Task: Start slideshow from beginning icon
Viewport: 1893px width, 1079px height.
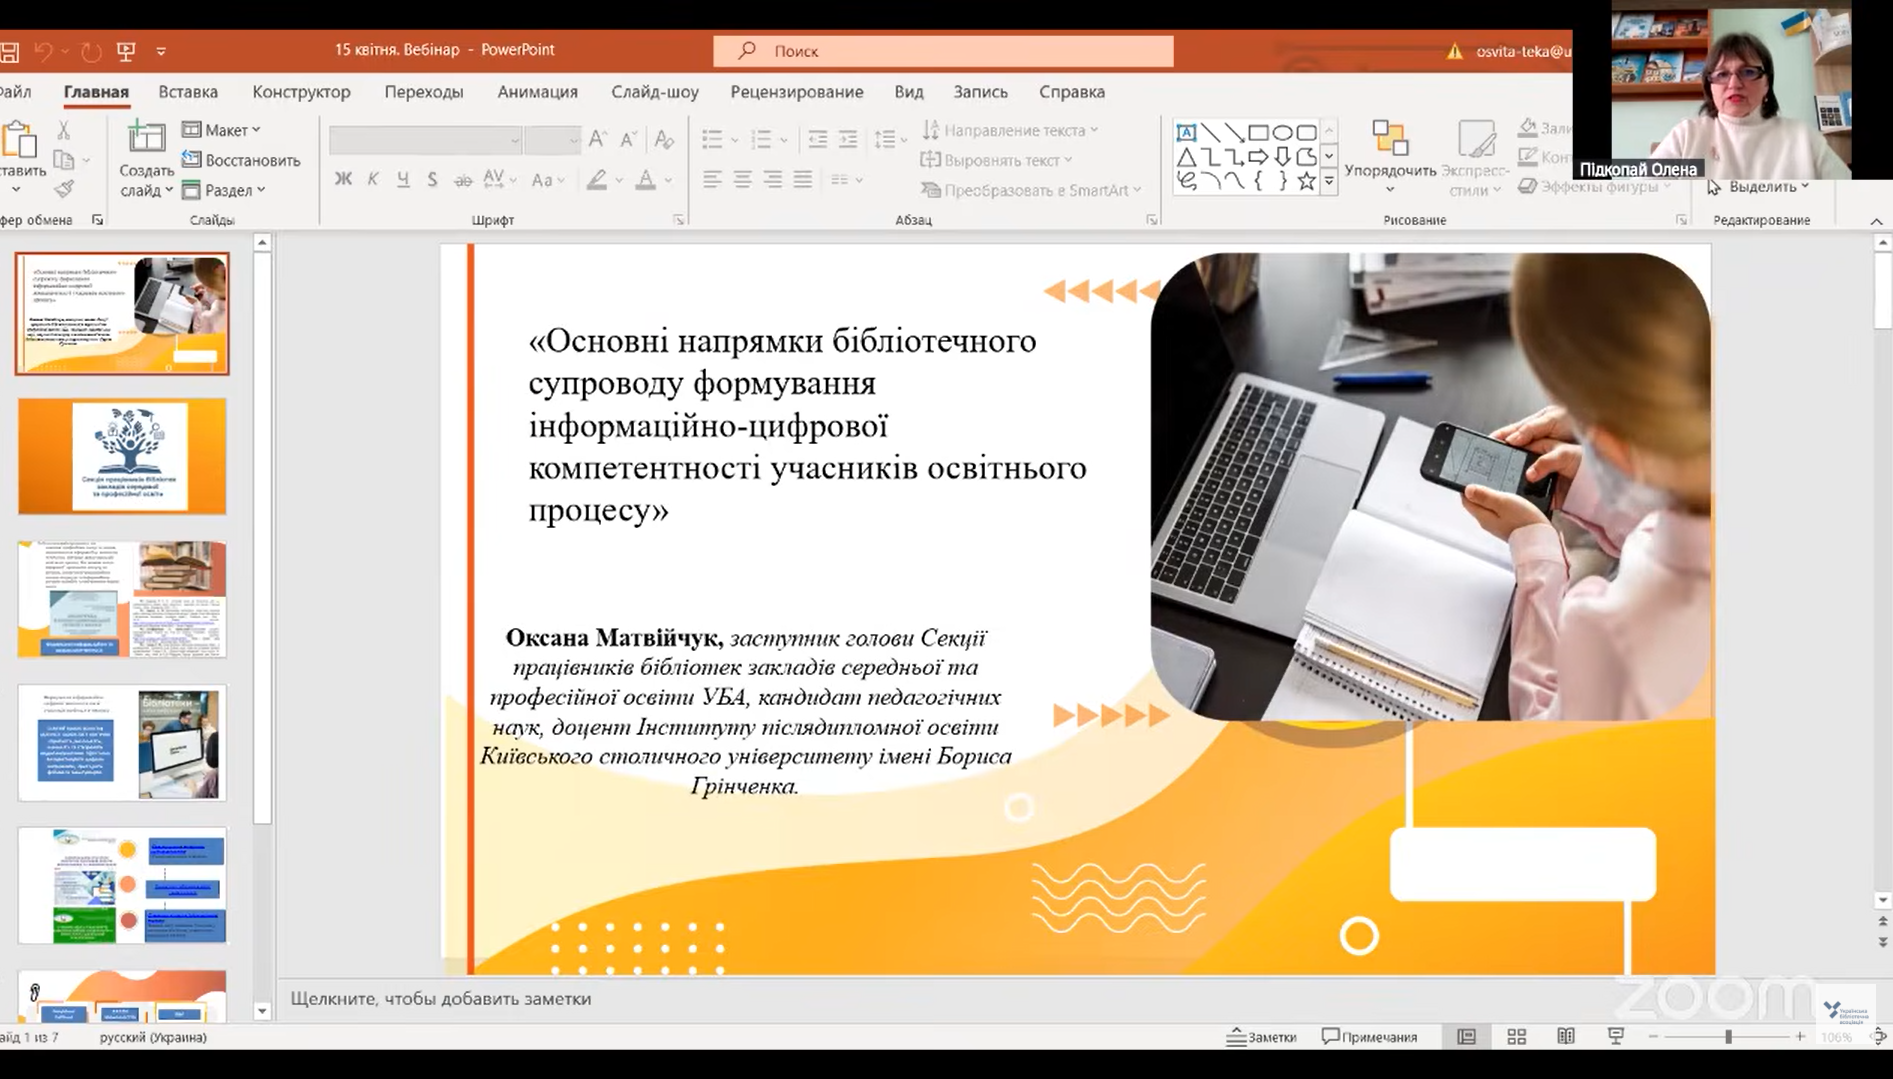Action: click(x=126, y=51)
